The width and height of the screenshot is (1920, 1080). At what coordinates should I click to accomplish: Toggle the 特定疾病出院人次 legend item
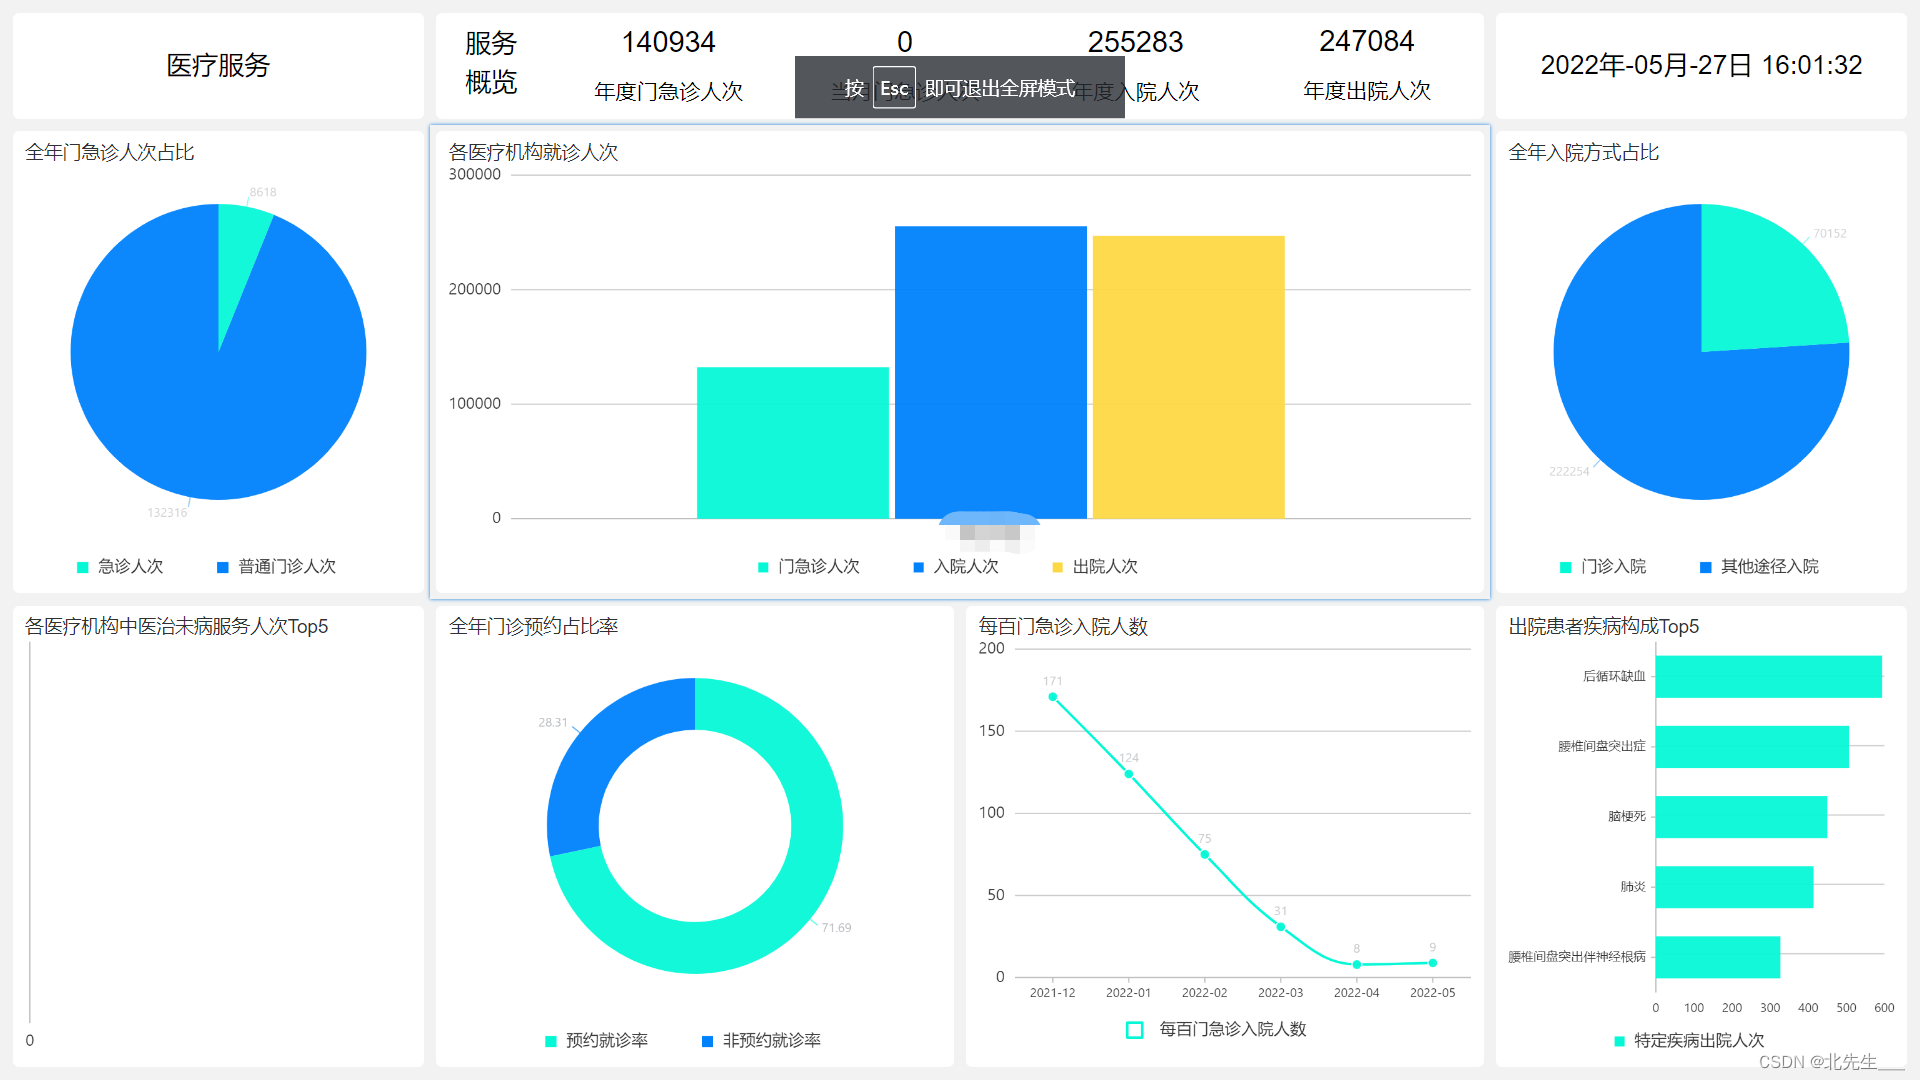pos(1689,1041)
